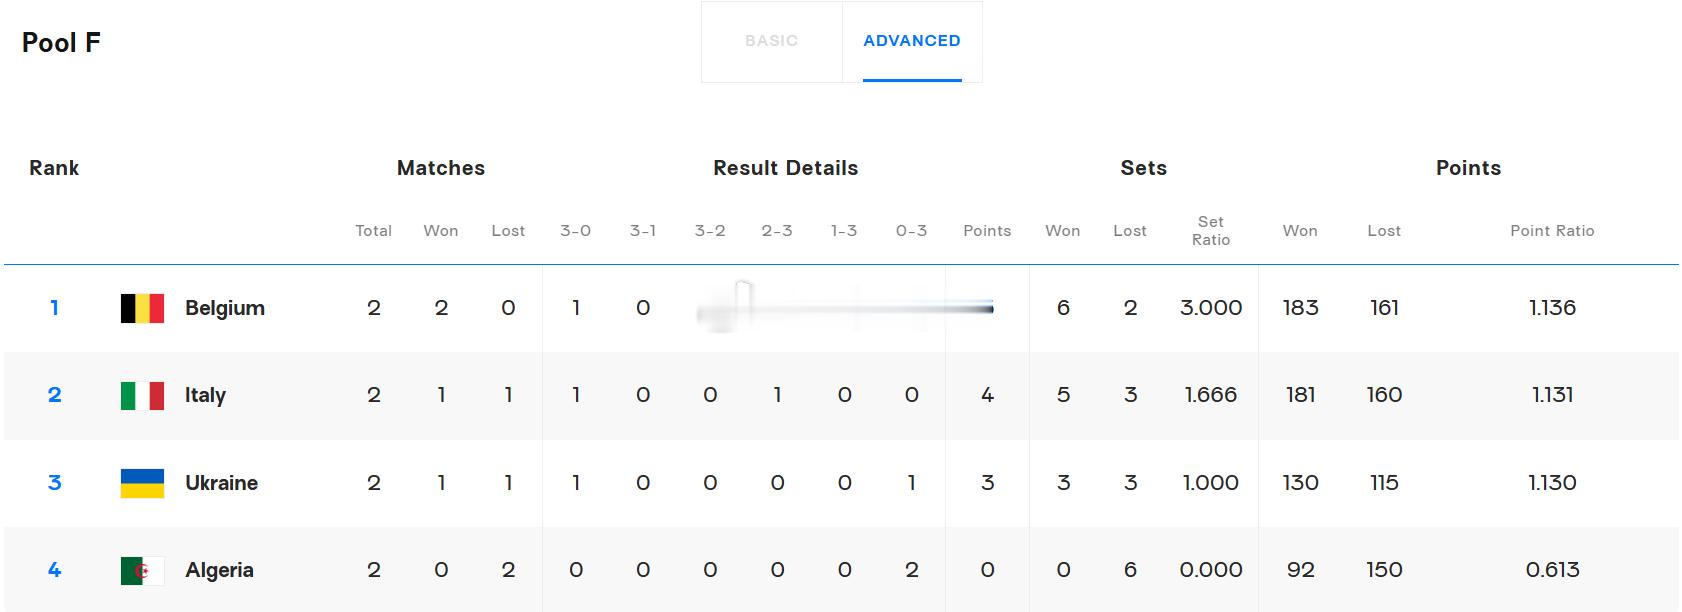Click the Belgium flag icon

point(142,308)
